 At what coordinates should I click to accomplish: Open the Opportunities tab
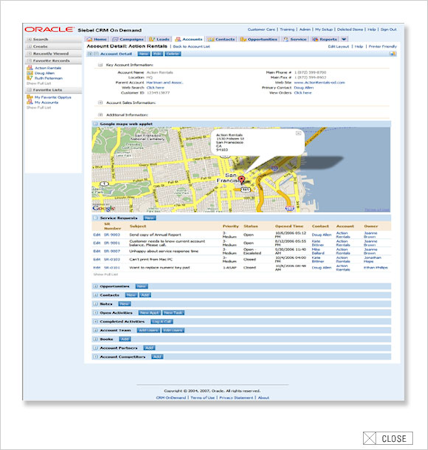259,39
